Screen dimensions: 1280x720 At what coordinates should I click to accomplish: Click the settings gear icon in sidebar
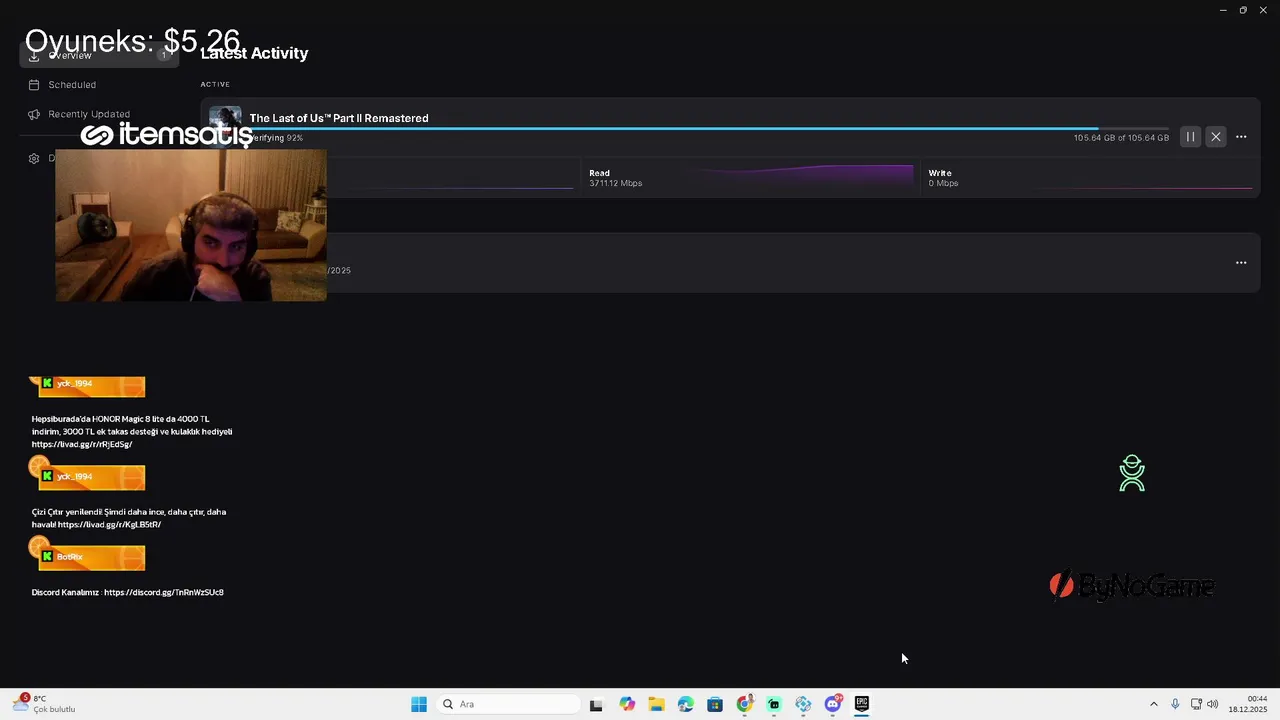34,158
